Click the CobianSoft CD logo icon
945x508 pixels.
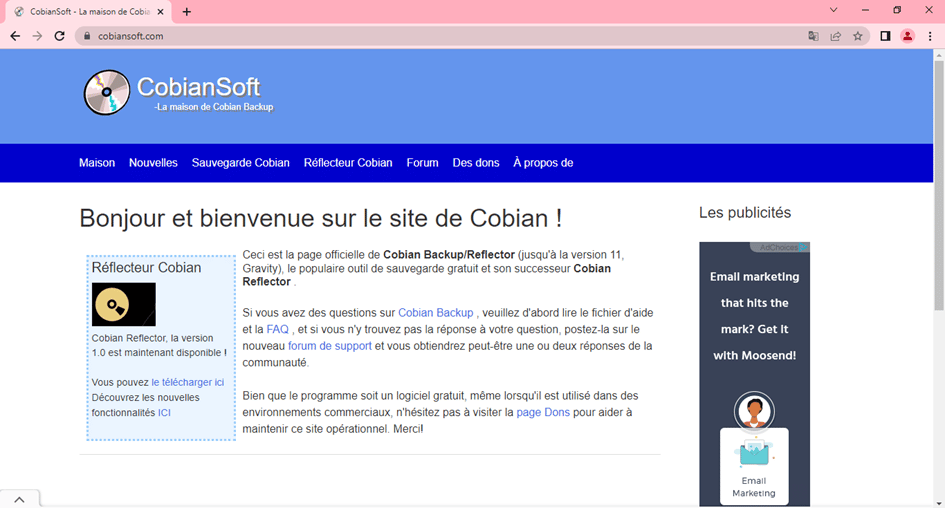106,93
